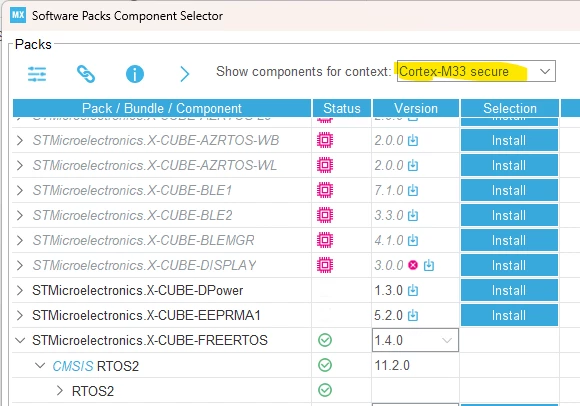Expand the X-CUBE-DISPLAY pack row
The image size is (580, 406).
20,265
